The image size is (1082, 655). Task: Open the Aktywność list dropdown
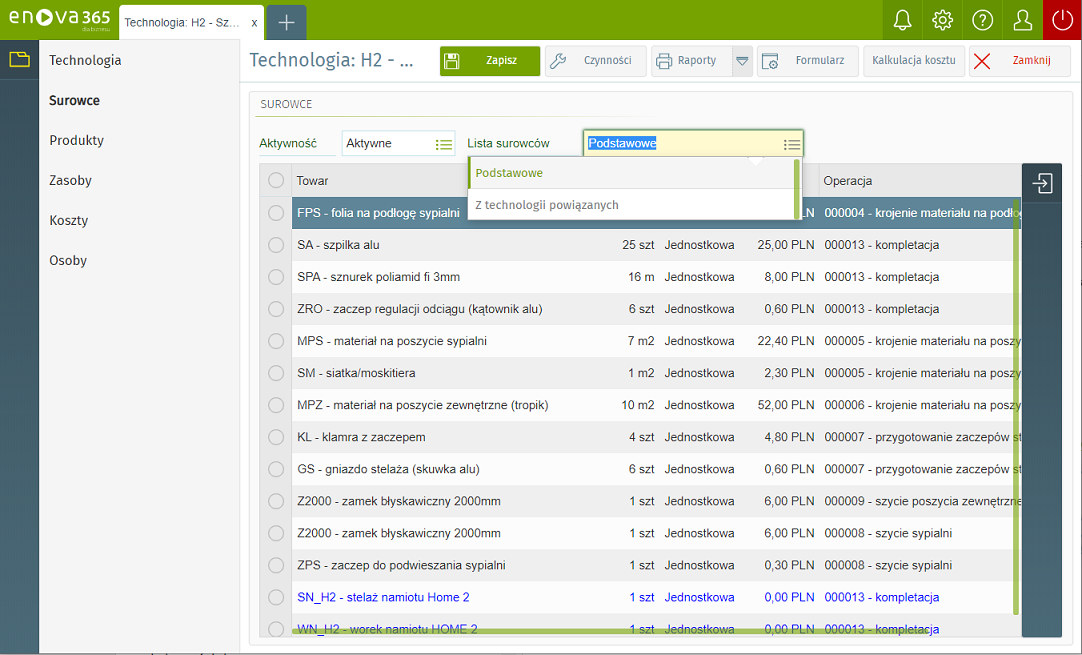pyautogui.click(x=444, y=144)
